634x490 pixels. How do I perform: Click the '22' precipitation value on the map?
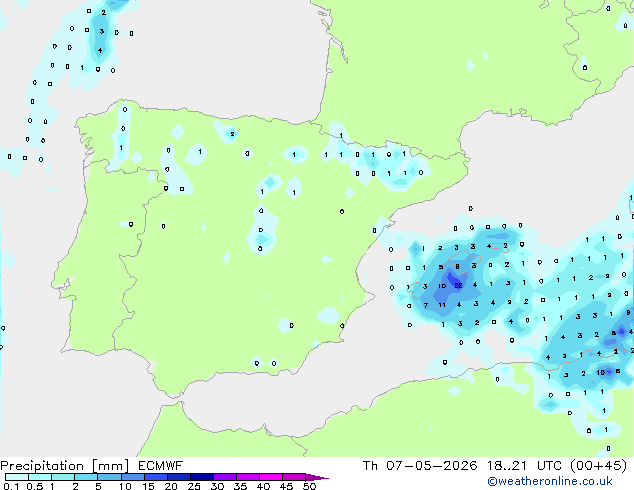pyautogui.click(x=458, y=285)
